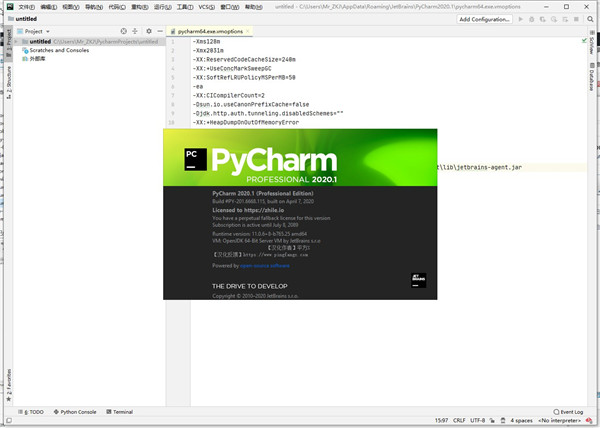Toggle the Structure tool window side tab
Image resolution: width=600 pixels, height=428 pixels.
[8, 82]
